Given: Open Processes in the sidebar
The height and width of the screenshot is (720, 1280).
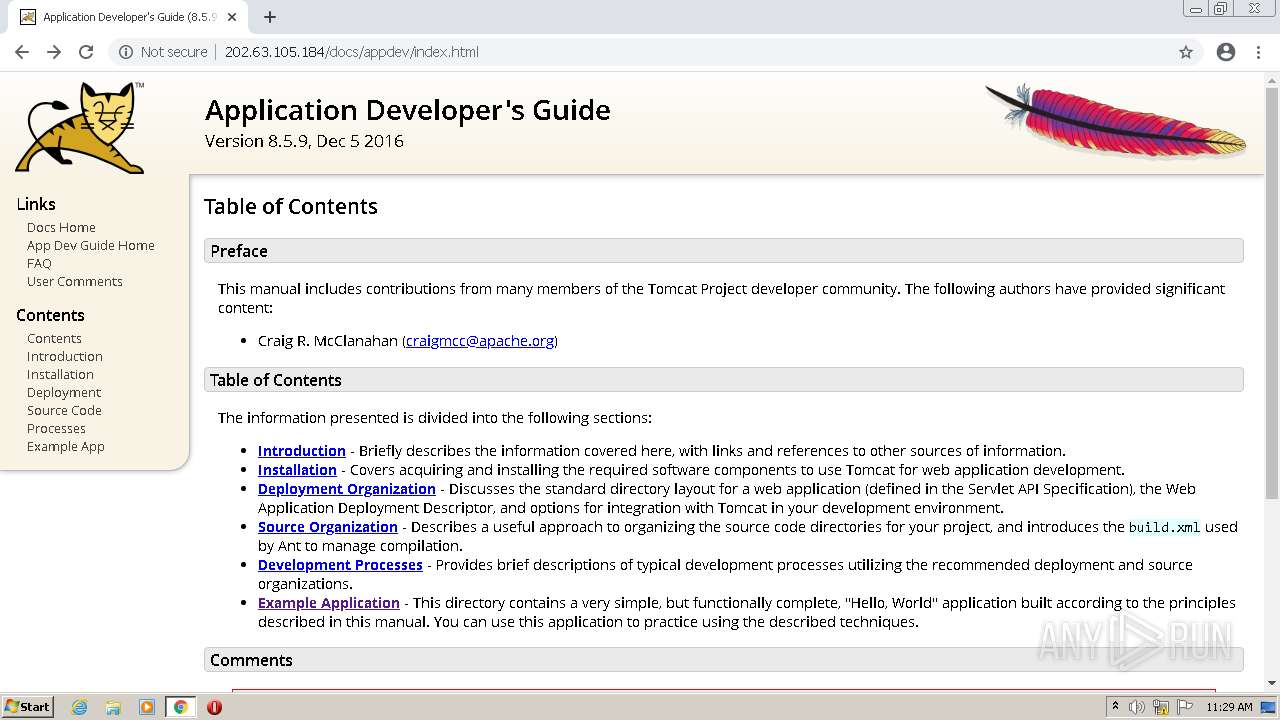Looking at the screenshot, I should click(x=56, y=428).
